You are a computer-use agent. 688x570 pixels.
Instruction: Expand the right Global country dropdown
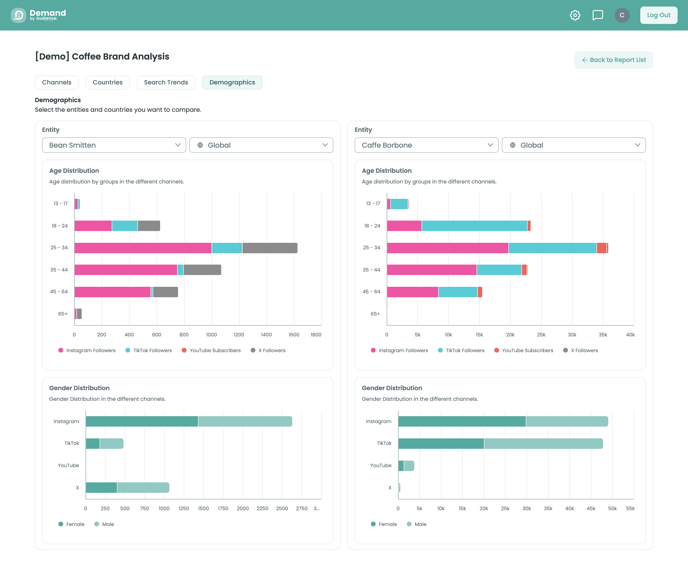click(x=573, y=145)
